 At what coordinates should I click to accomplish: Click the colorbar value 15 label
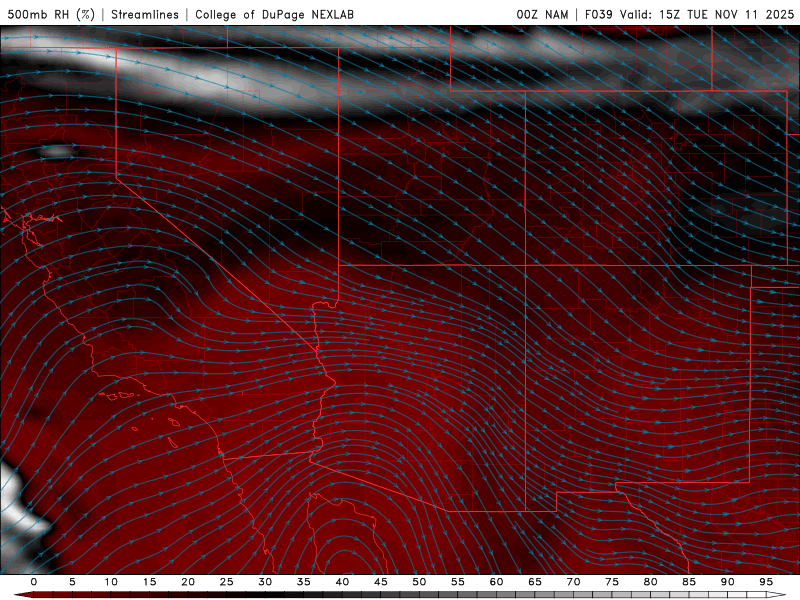click(x=149, y=582)
